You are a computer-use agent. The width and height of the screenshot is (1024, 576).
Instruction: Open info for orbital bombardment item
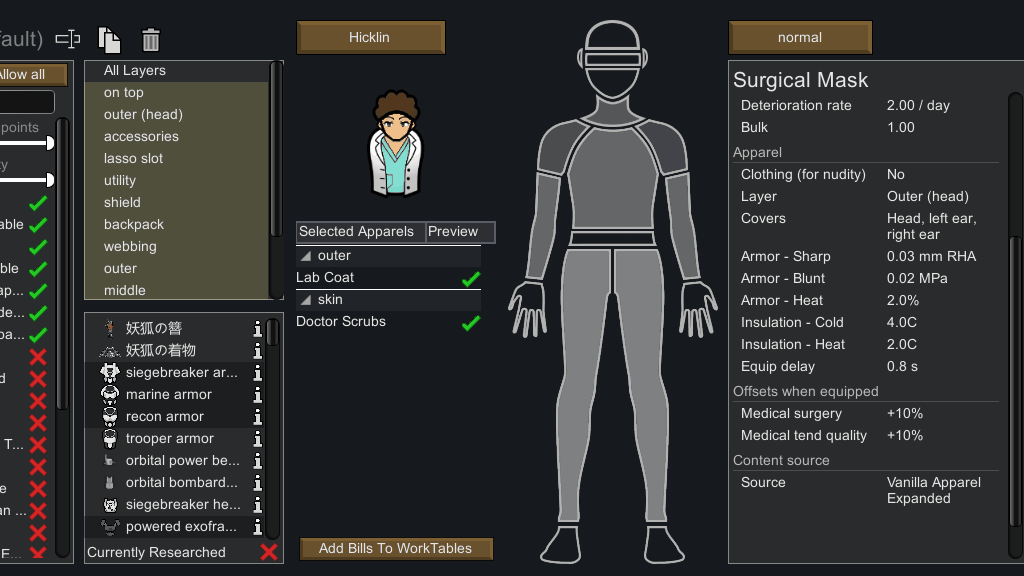click(x=257, y=483)
